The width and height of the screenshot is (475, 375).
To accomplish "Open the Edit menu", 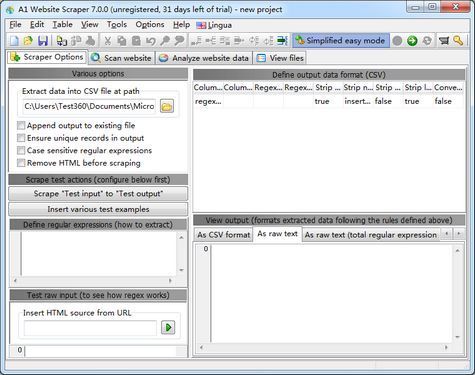I will tap(37, 25).
